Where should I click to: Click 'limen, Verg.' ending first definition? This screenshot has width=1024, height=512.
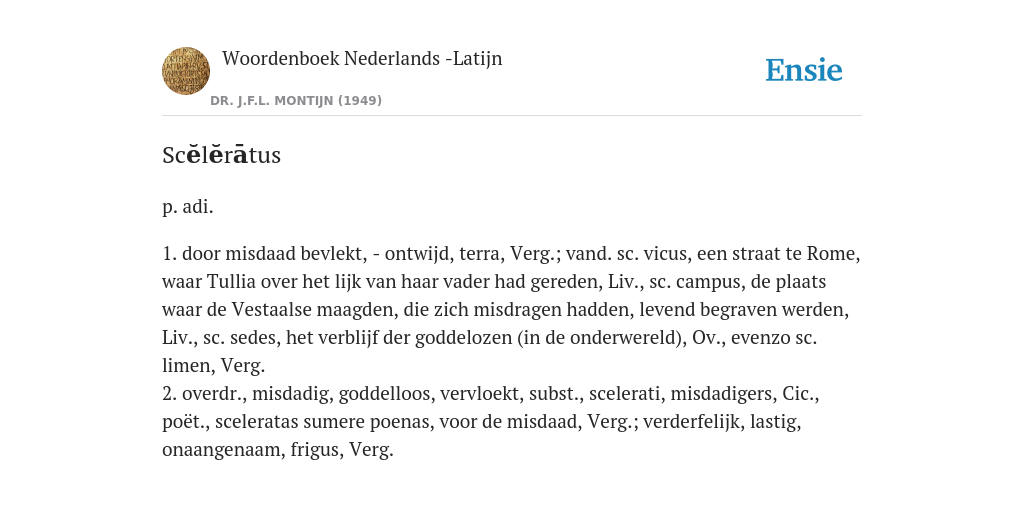(x=214, y=366)
